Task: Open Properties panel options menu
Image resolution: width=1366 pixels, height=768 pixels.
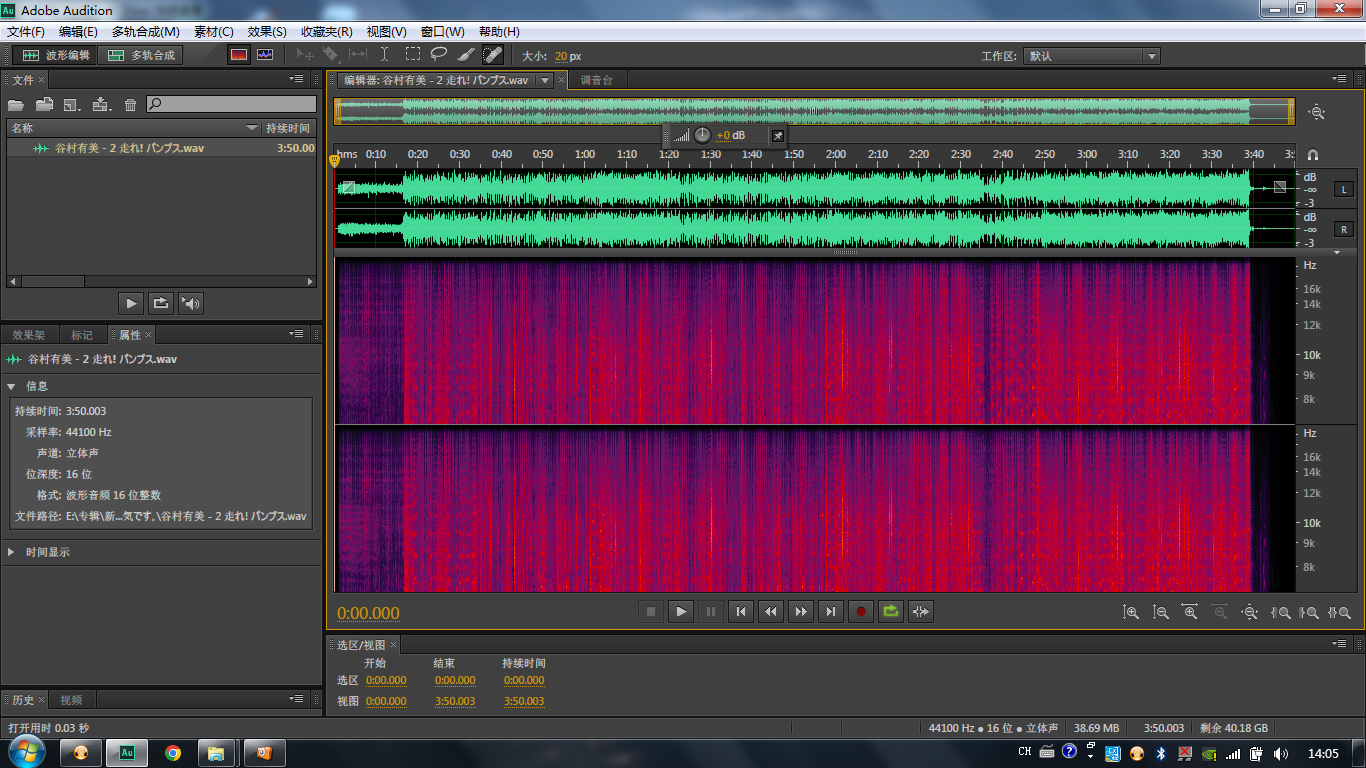Action: click(x=297, y=334)
